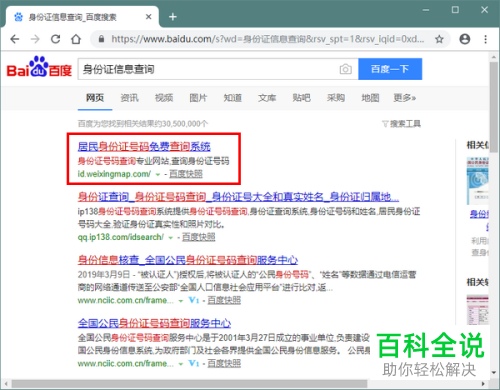Open the 贴吧 tab
The image size is (500, 390).
coord(301,98)
